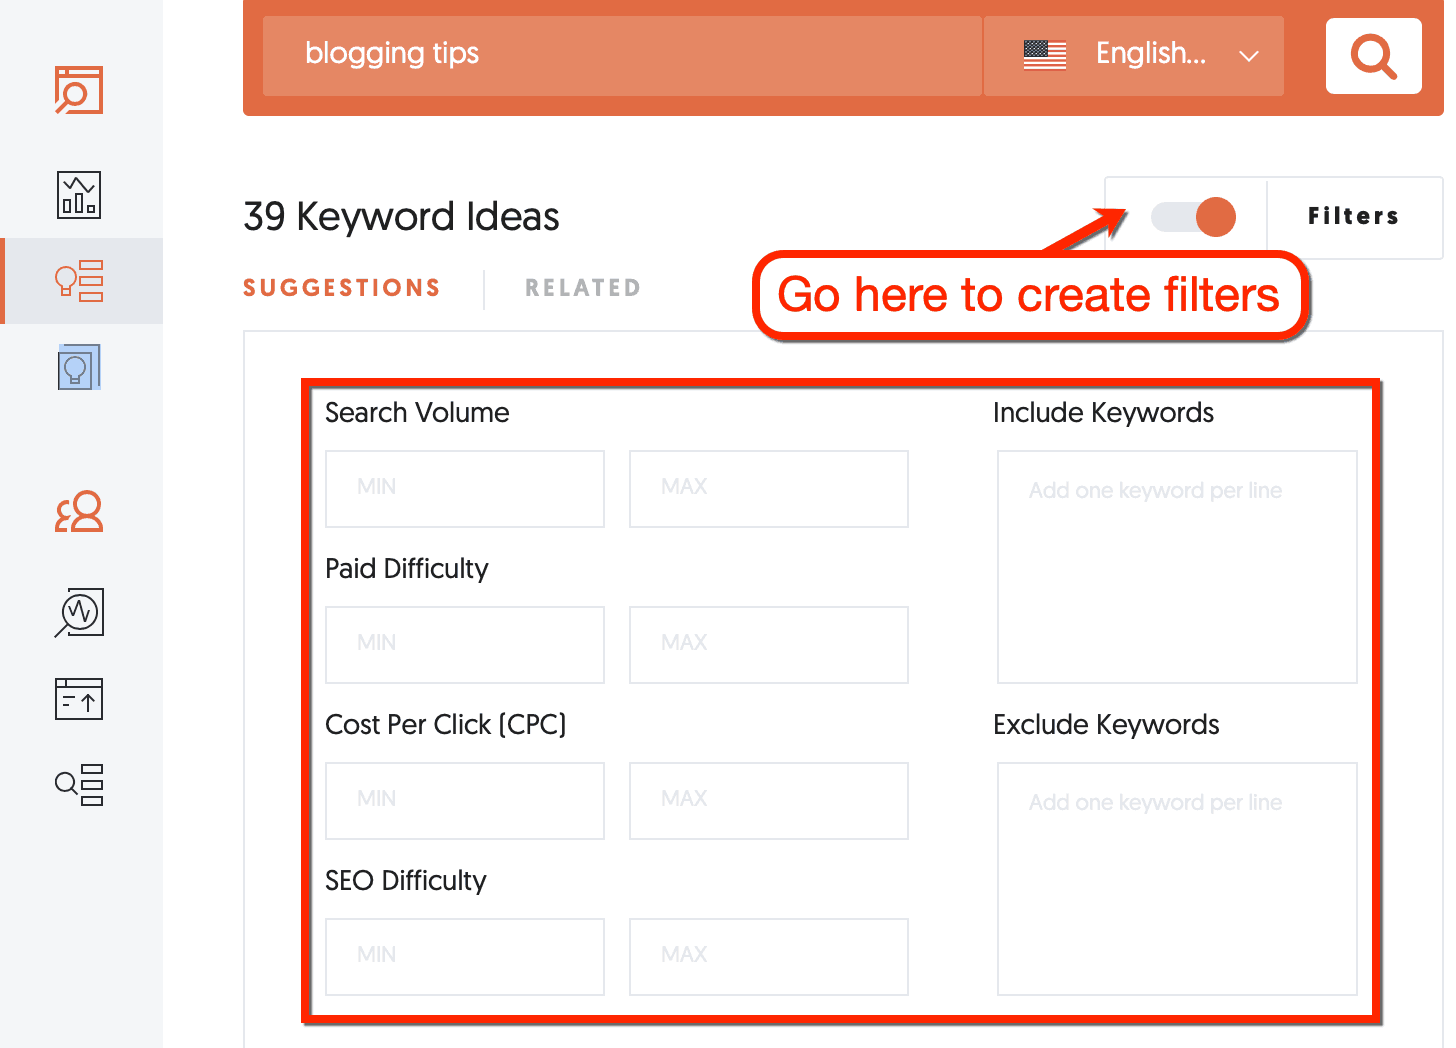The height and width of the screenshot is (1048, 1456).
Task: Click the Search Volume MIN field
Action: [x=464, y=489]
